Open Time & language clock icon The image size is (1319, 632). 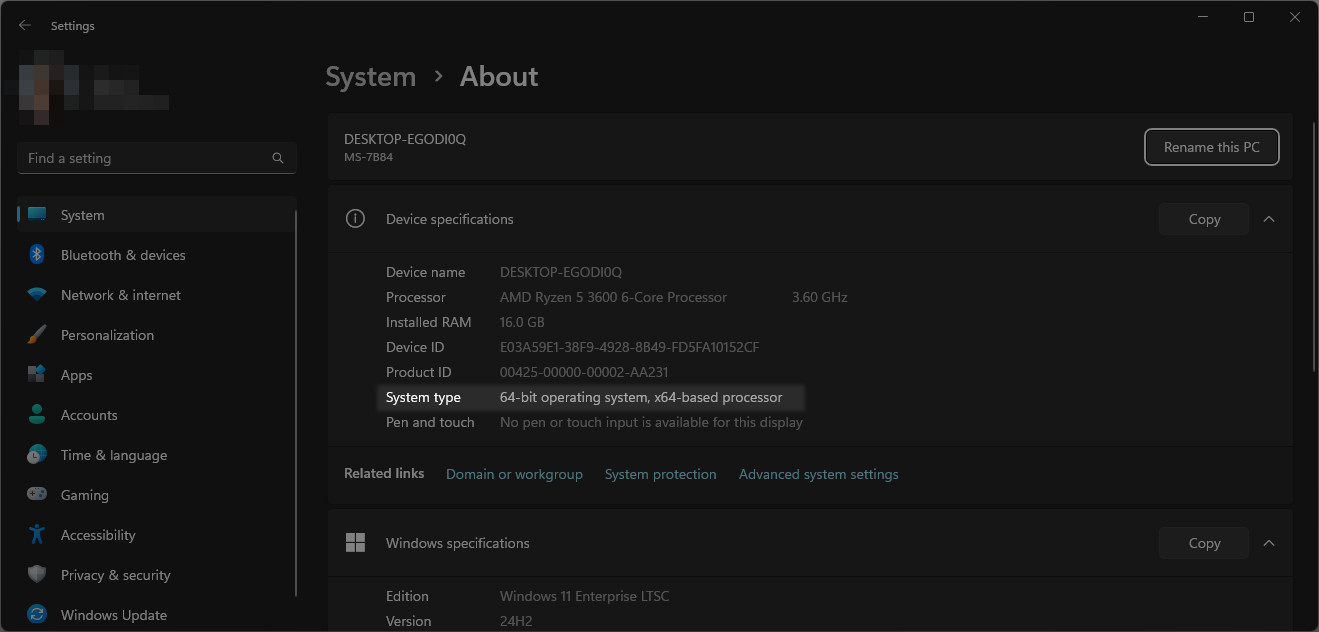point(37,455)
